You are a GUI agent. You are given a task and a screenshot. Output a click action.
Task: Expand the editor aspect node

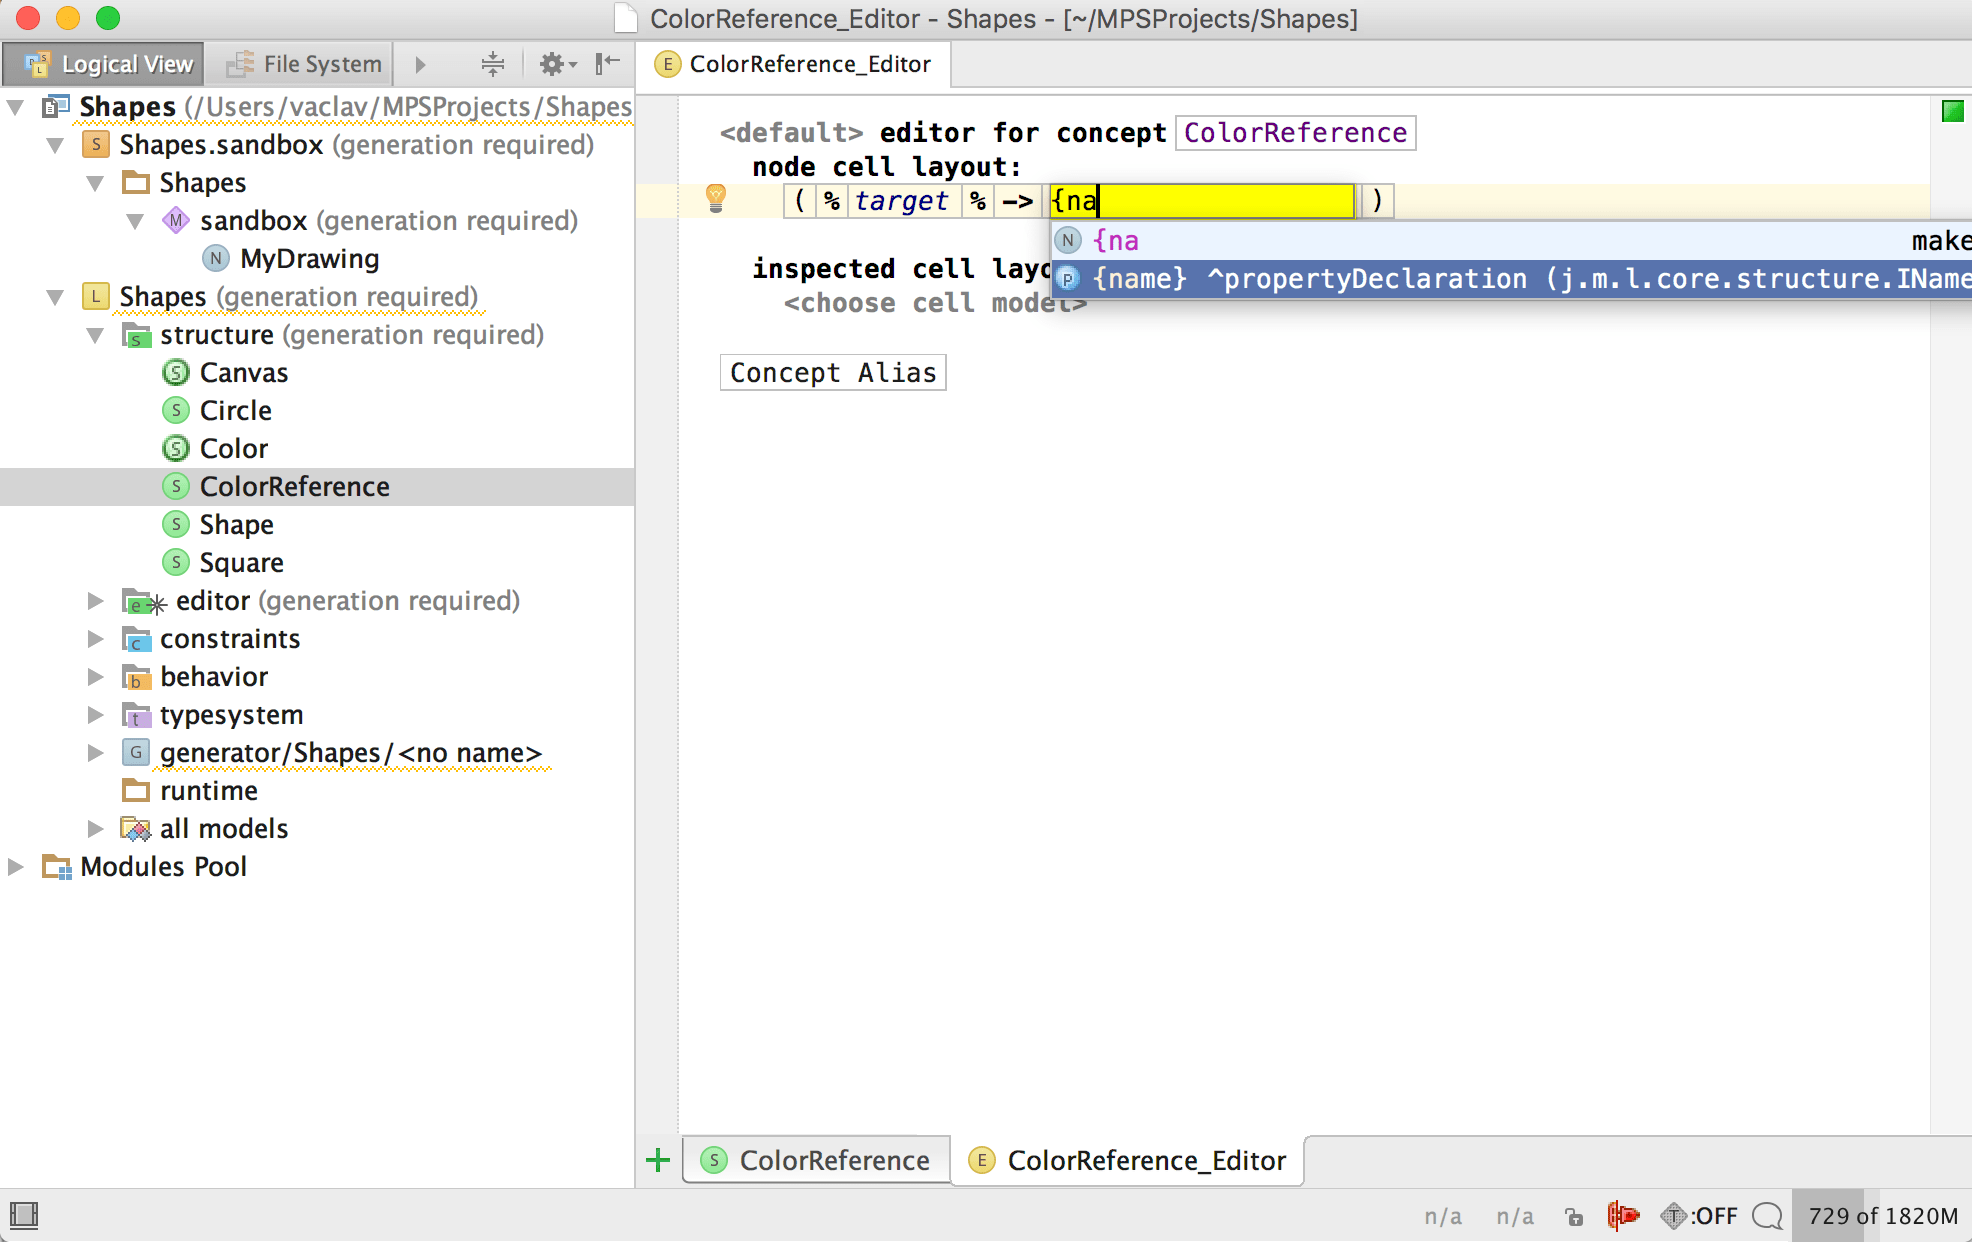click(x=95, y=601)
